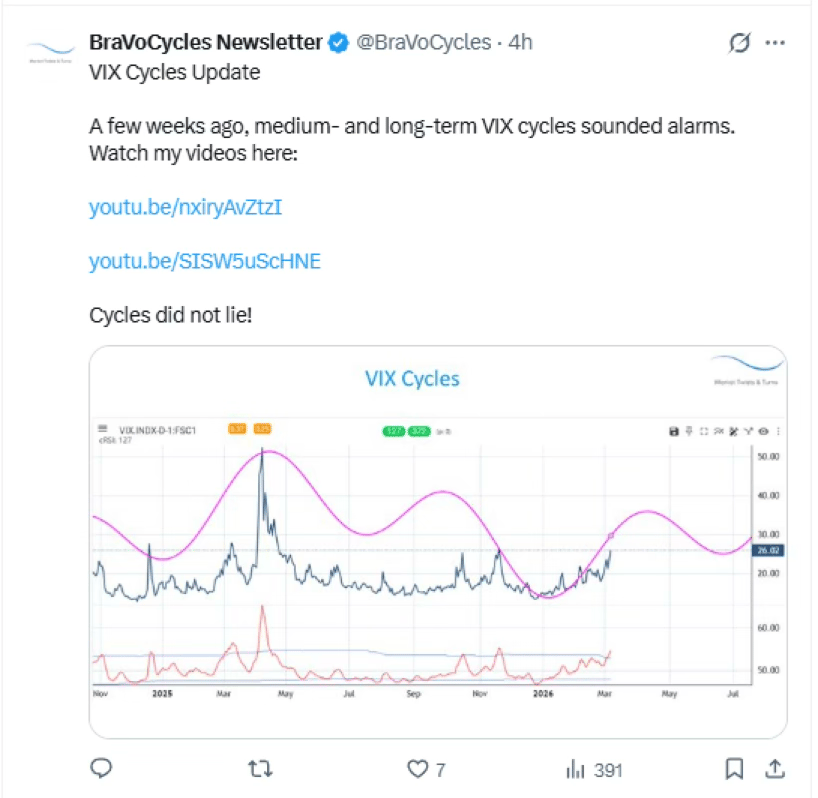Repost the BraVoCycles tweet
This screenshot has height=798, width=818.
260,769
